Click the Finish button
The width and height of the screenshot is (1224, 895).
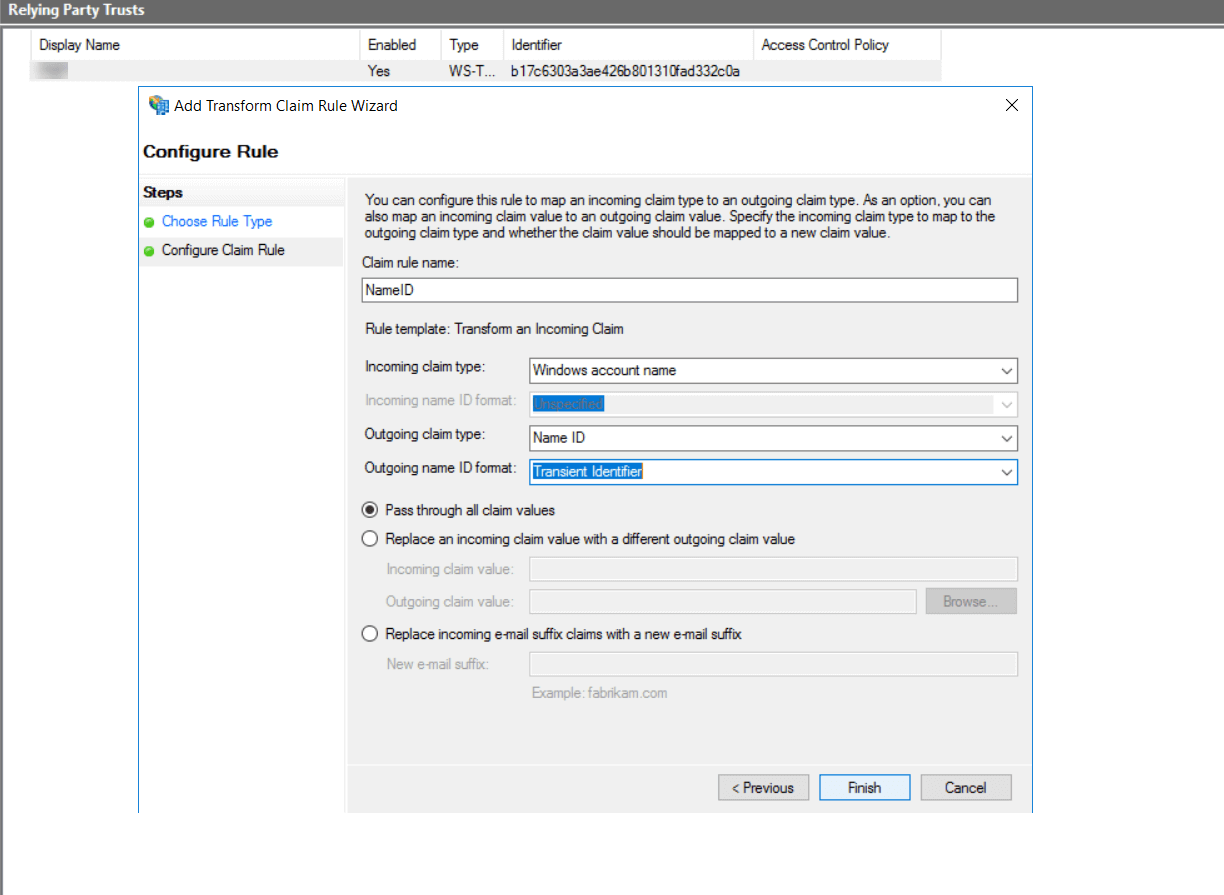[x=863, y=787]
